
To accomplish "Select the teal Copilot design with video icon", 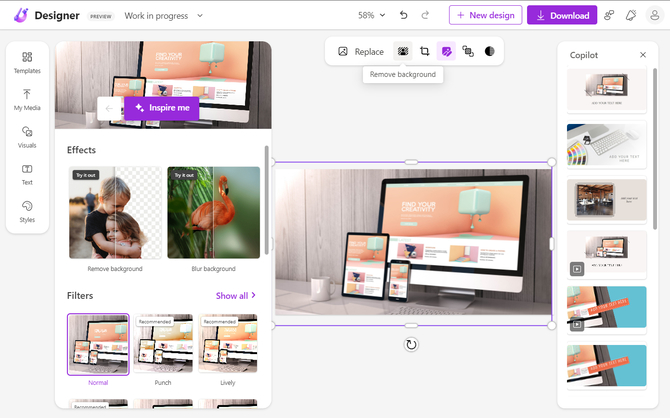I will pos(606,309).
